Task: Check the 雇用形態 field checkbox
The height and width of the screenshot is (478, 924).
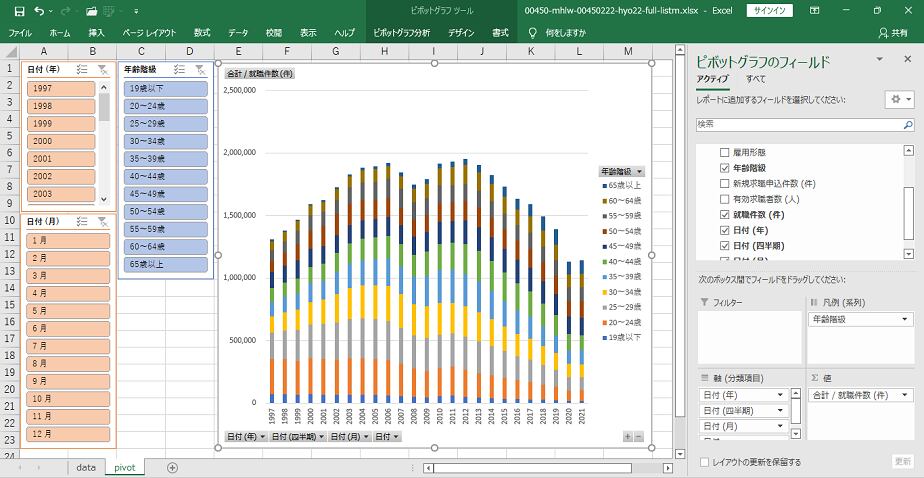Action: click(725, 151)
